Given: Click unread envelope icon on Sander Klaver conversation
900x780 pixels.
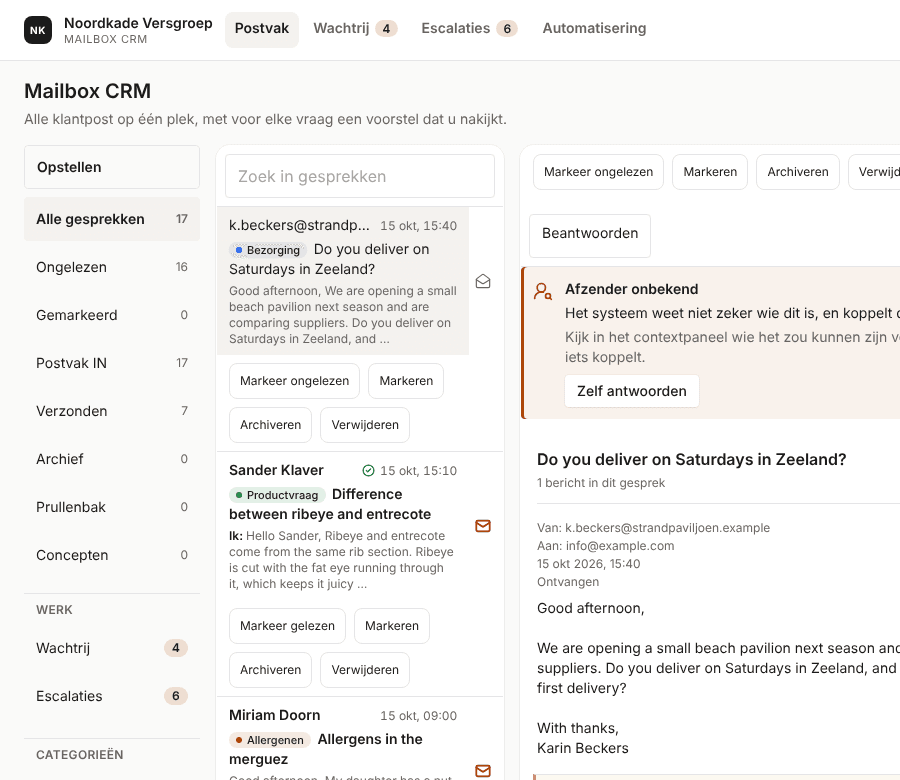Looking at the screenshot, I should [x=483, y=526].
